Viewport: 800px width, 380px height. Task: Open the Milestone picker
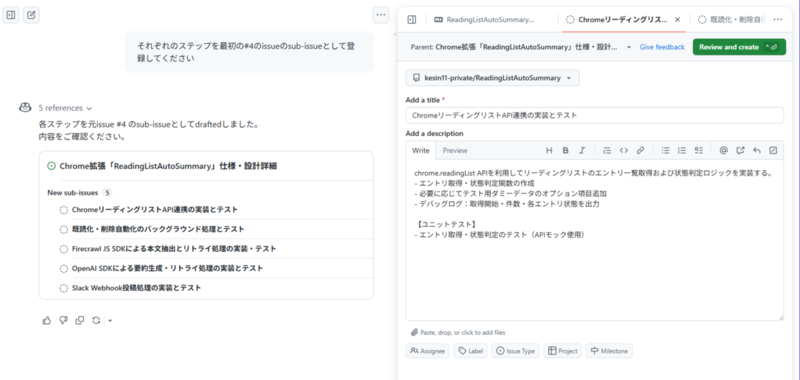610,351
